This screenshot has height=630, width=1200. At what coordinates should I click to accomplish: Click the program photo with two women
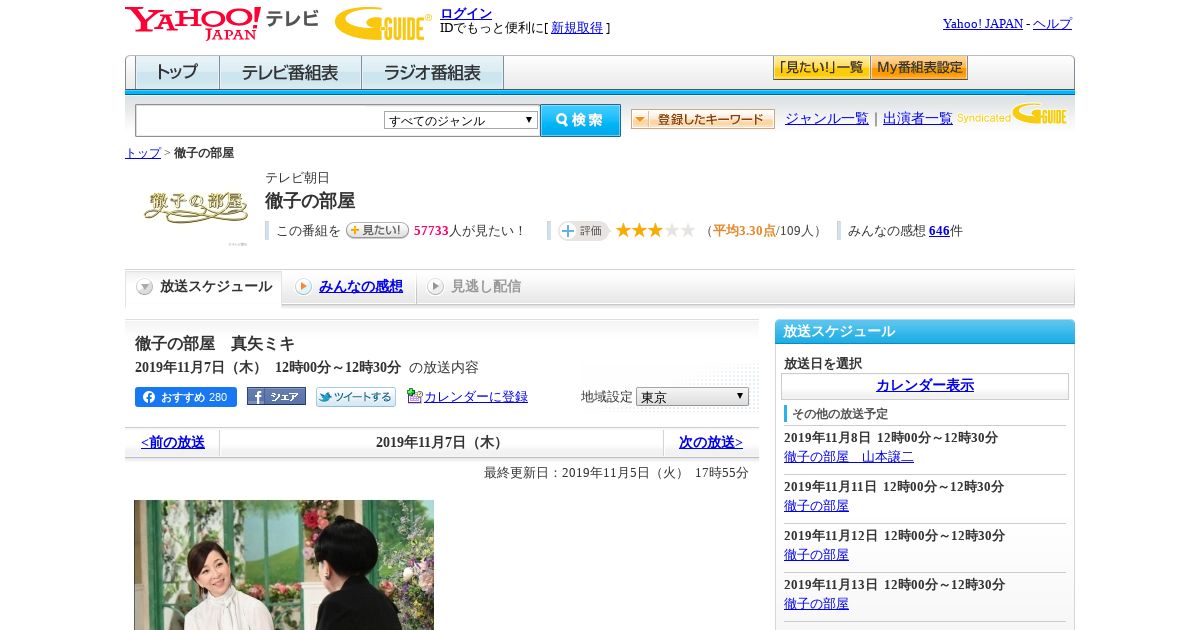click(x=284, y=565)
